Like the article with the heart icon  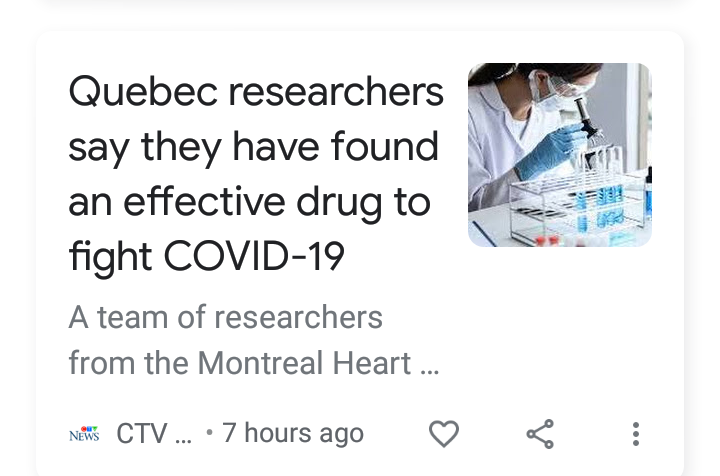pyautogui.click(x=443, y=433)
